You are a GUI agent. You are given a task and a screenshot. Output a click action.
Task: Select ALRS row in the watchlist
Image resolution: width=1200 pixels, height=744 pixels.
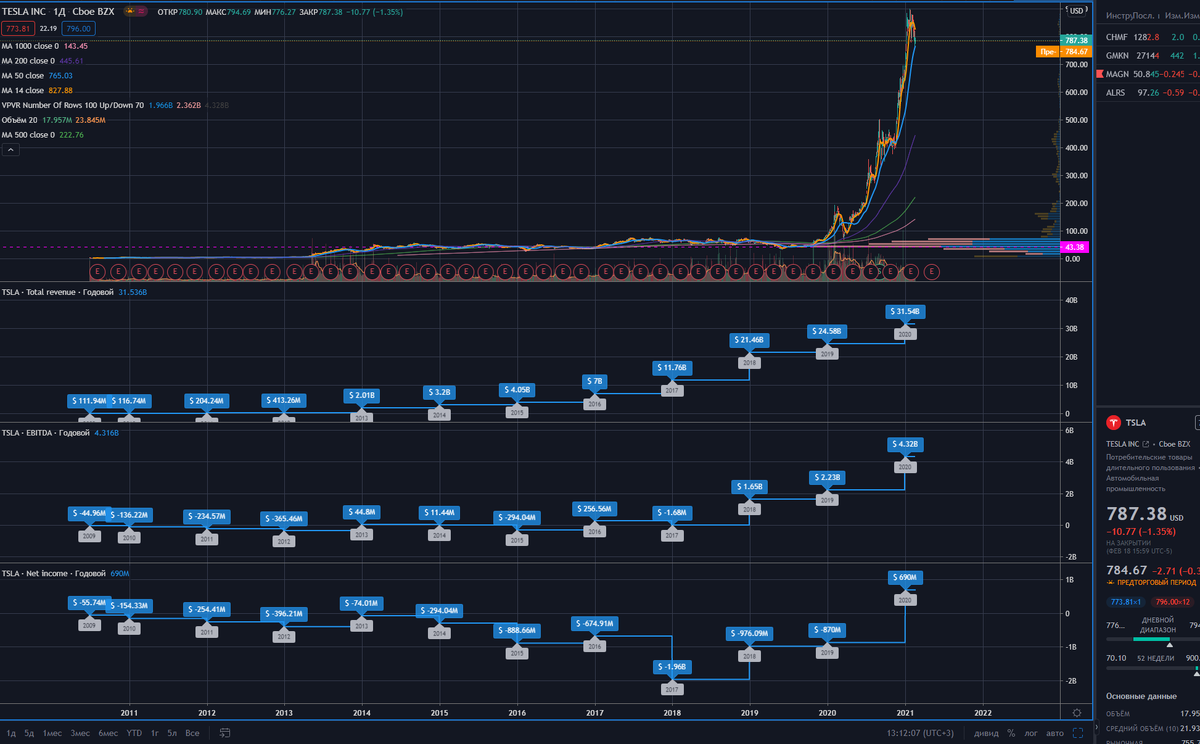pos(1148,93)
